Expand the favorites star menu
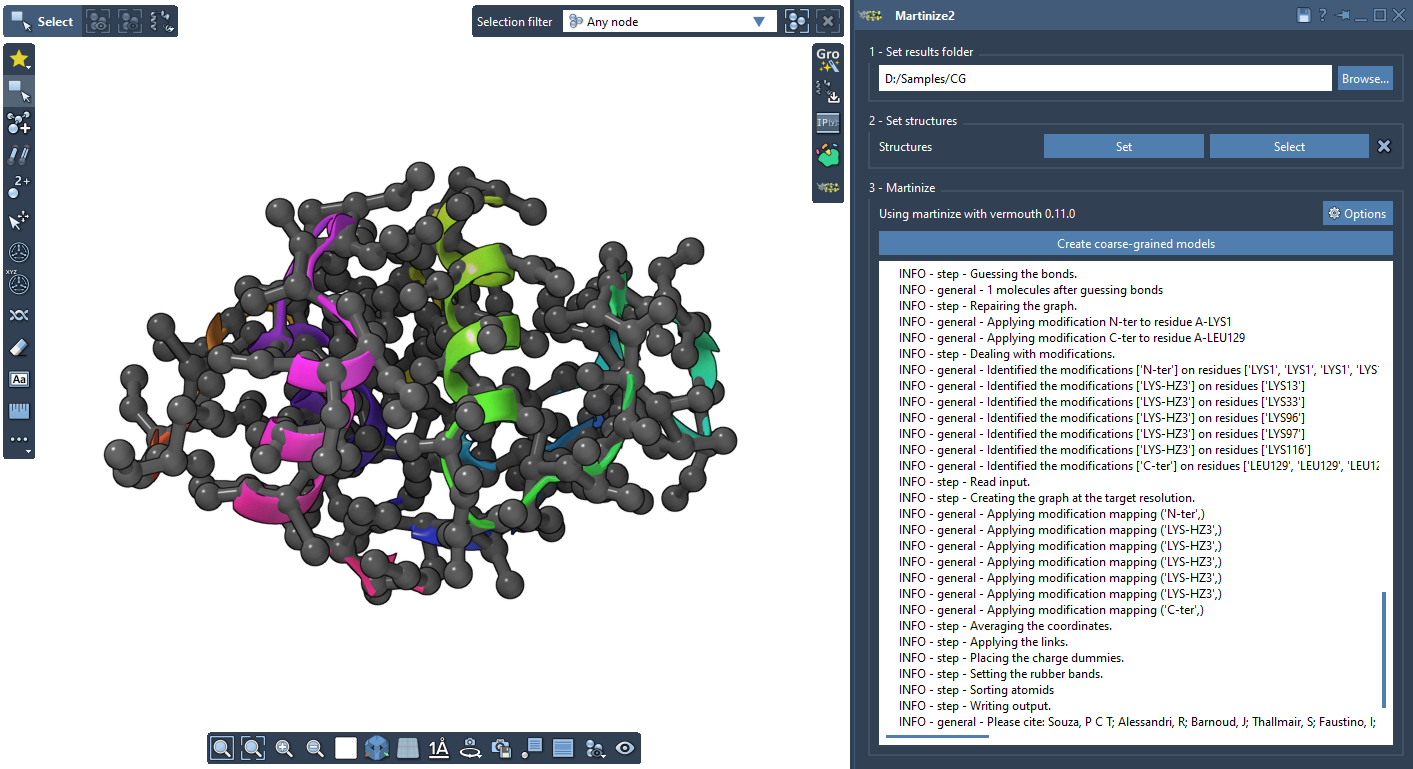 coord(19,59)
